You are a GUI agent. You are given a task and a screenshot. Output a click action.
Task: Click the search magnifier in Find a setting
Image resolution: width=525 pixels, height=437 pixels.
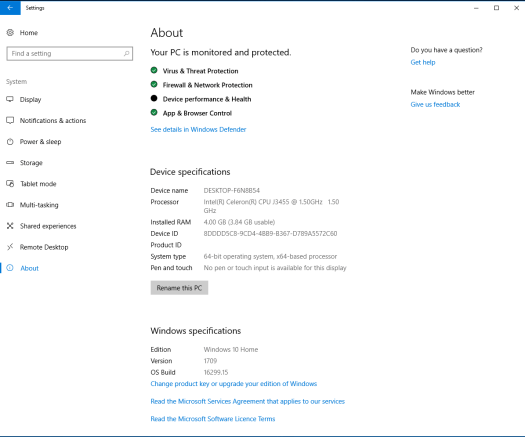127,54
